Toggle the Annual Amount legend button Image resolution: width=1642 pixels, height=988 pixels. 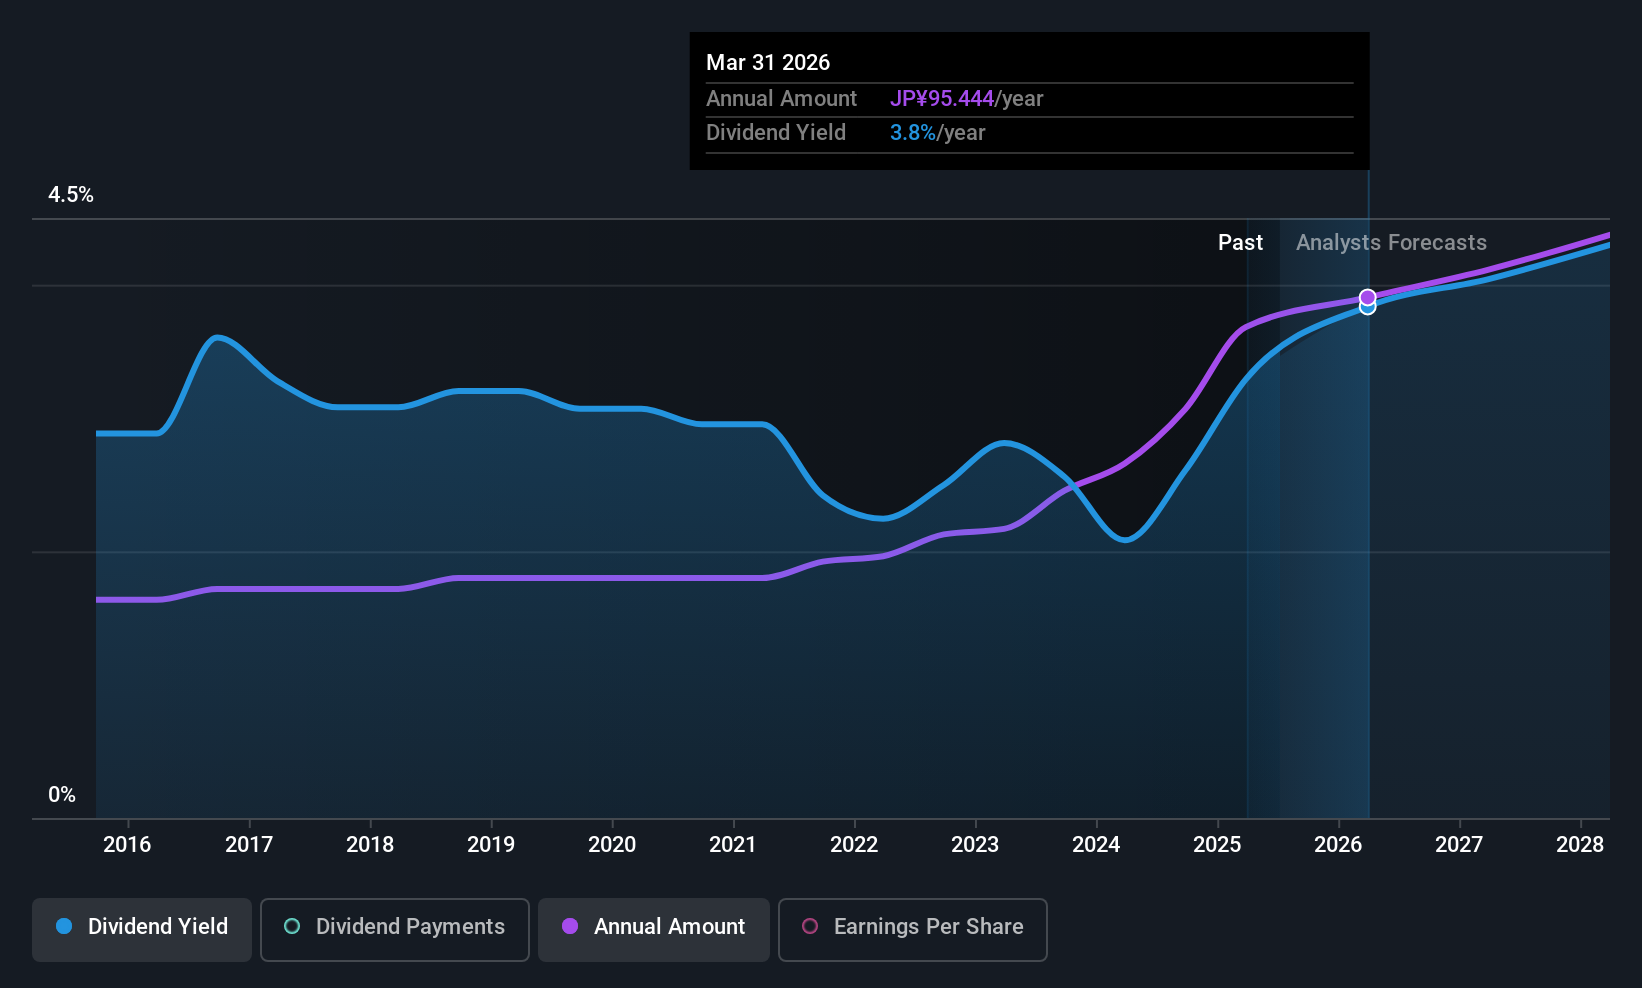coord(654,930)
